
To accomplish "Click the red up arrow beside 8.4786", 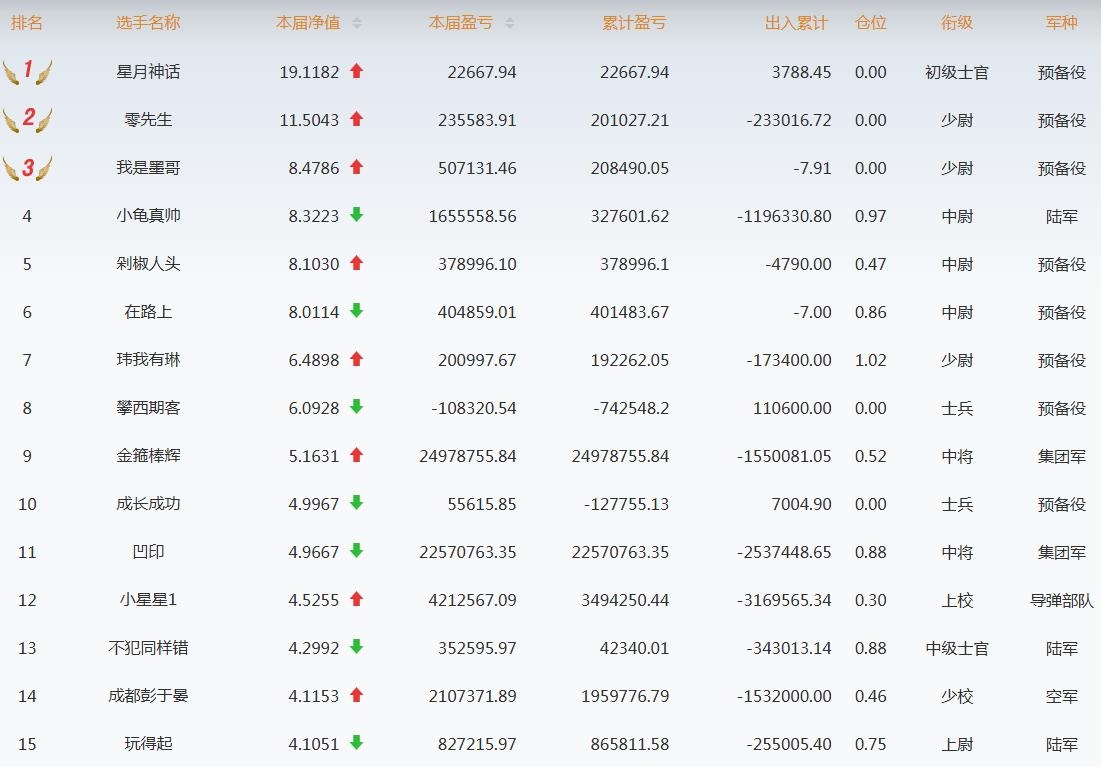I will pos(357,167).
